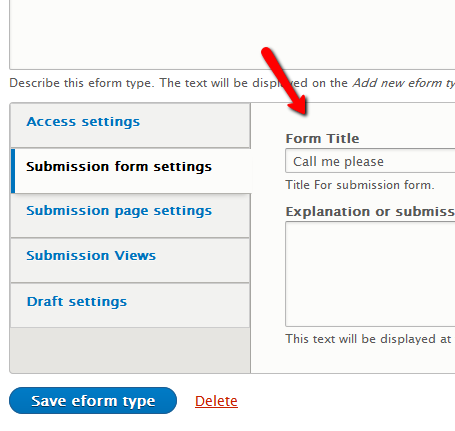Switch to Submission page settings tab
The width and height of the screenshot is (455, 431).
tap(119, 211)
